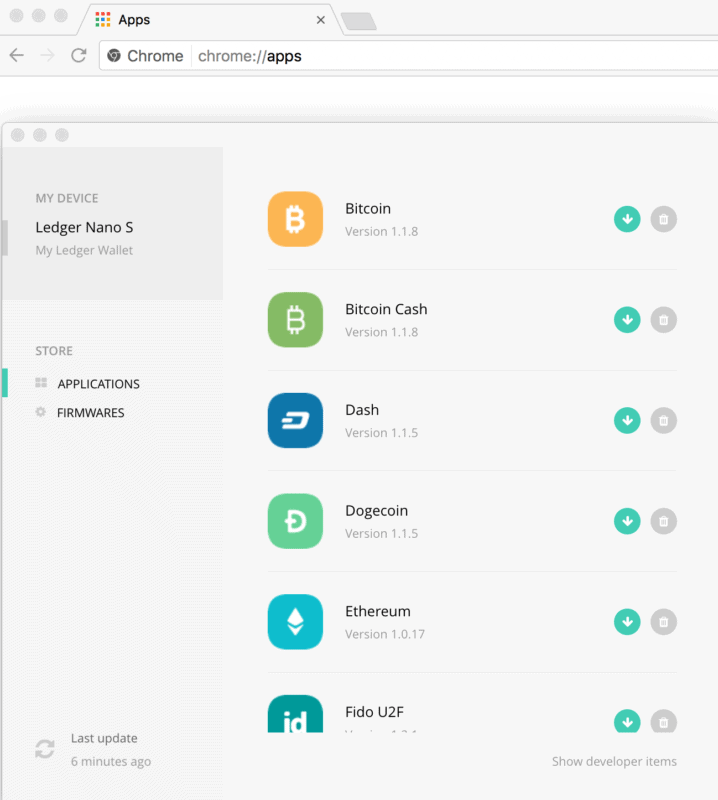Screen dimensions: 718x800
Task: Click the Dash app name
Action: pos(362,410)
